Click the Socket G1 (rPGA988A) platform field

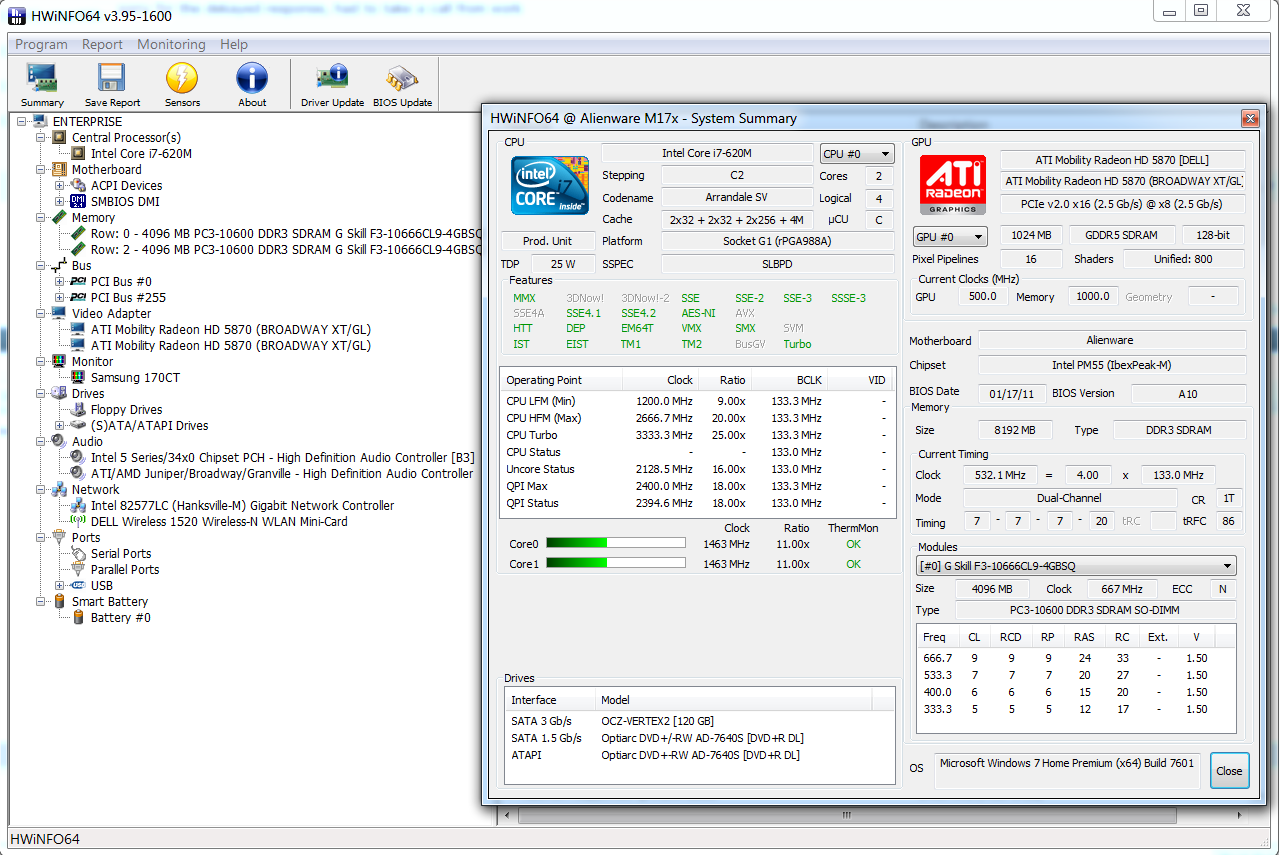click(777, 241)
